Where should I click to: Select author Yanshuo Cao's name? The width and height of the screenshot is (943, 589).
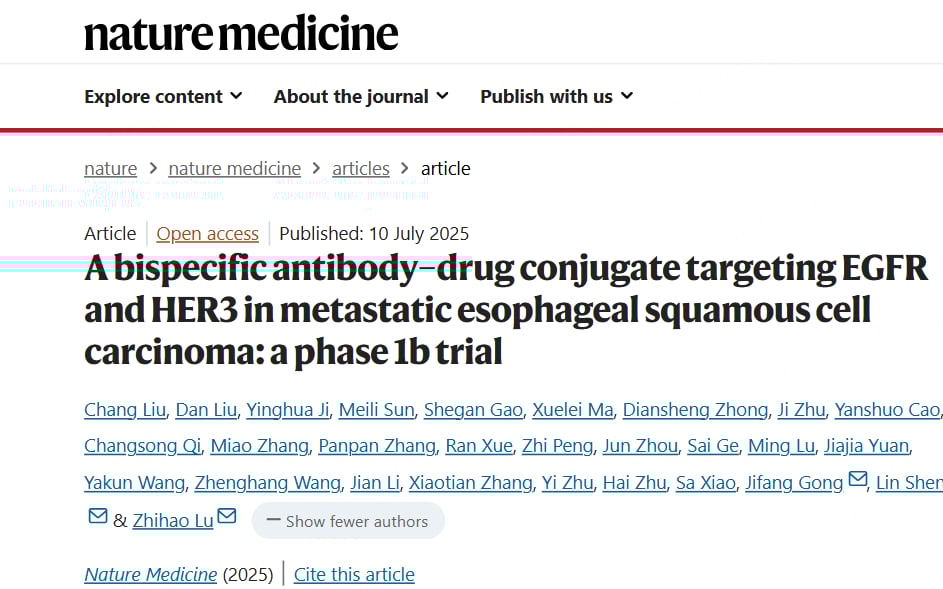pyautogui.click(x=887, y=410)
